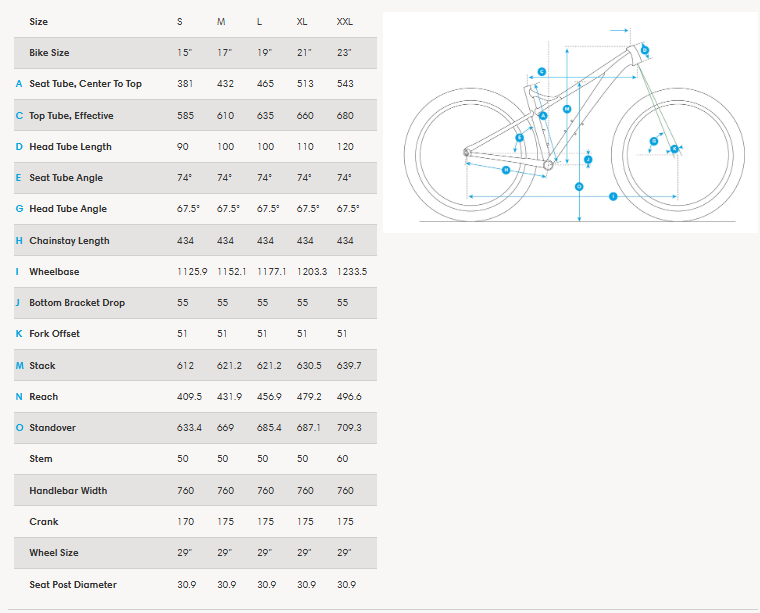Click the A marker on the bike diagram
Image resolution: width=760 pixels, height=613 pixels.
click(x=543, y=116)
